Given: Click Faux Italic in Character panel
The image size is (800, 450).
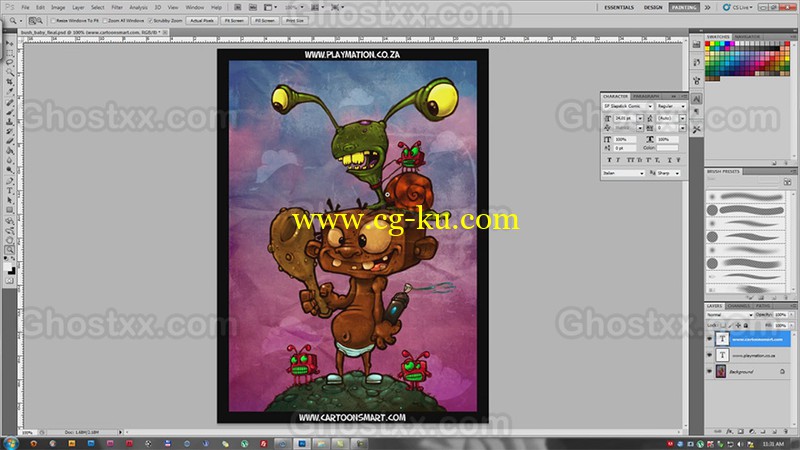Looking at the screenshot, I should point(618,160).
